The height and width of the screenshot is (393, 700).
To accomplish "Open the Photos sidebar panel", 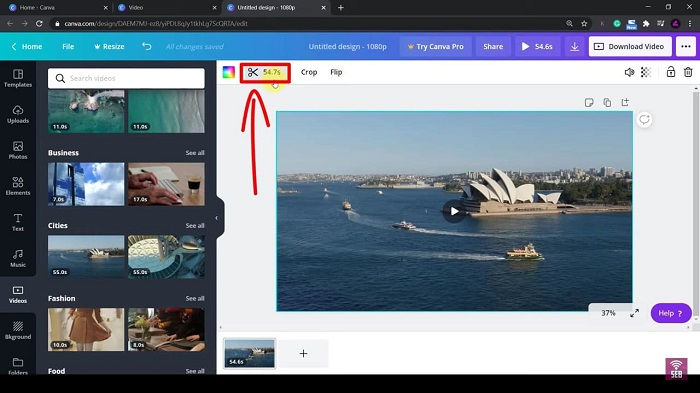I will 18,151.
